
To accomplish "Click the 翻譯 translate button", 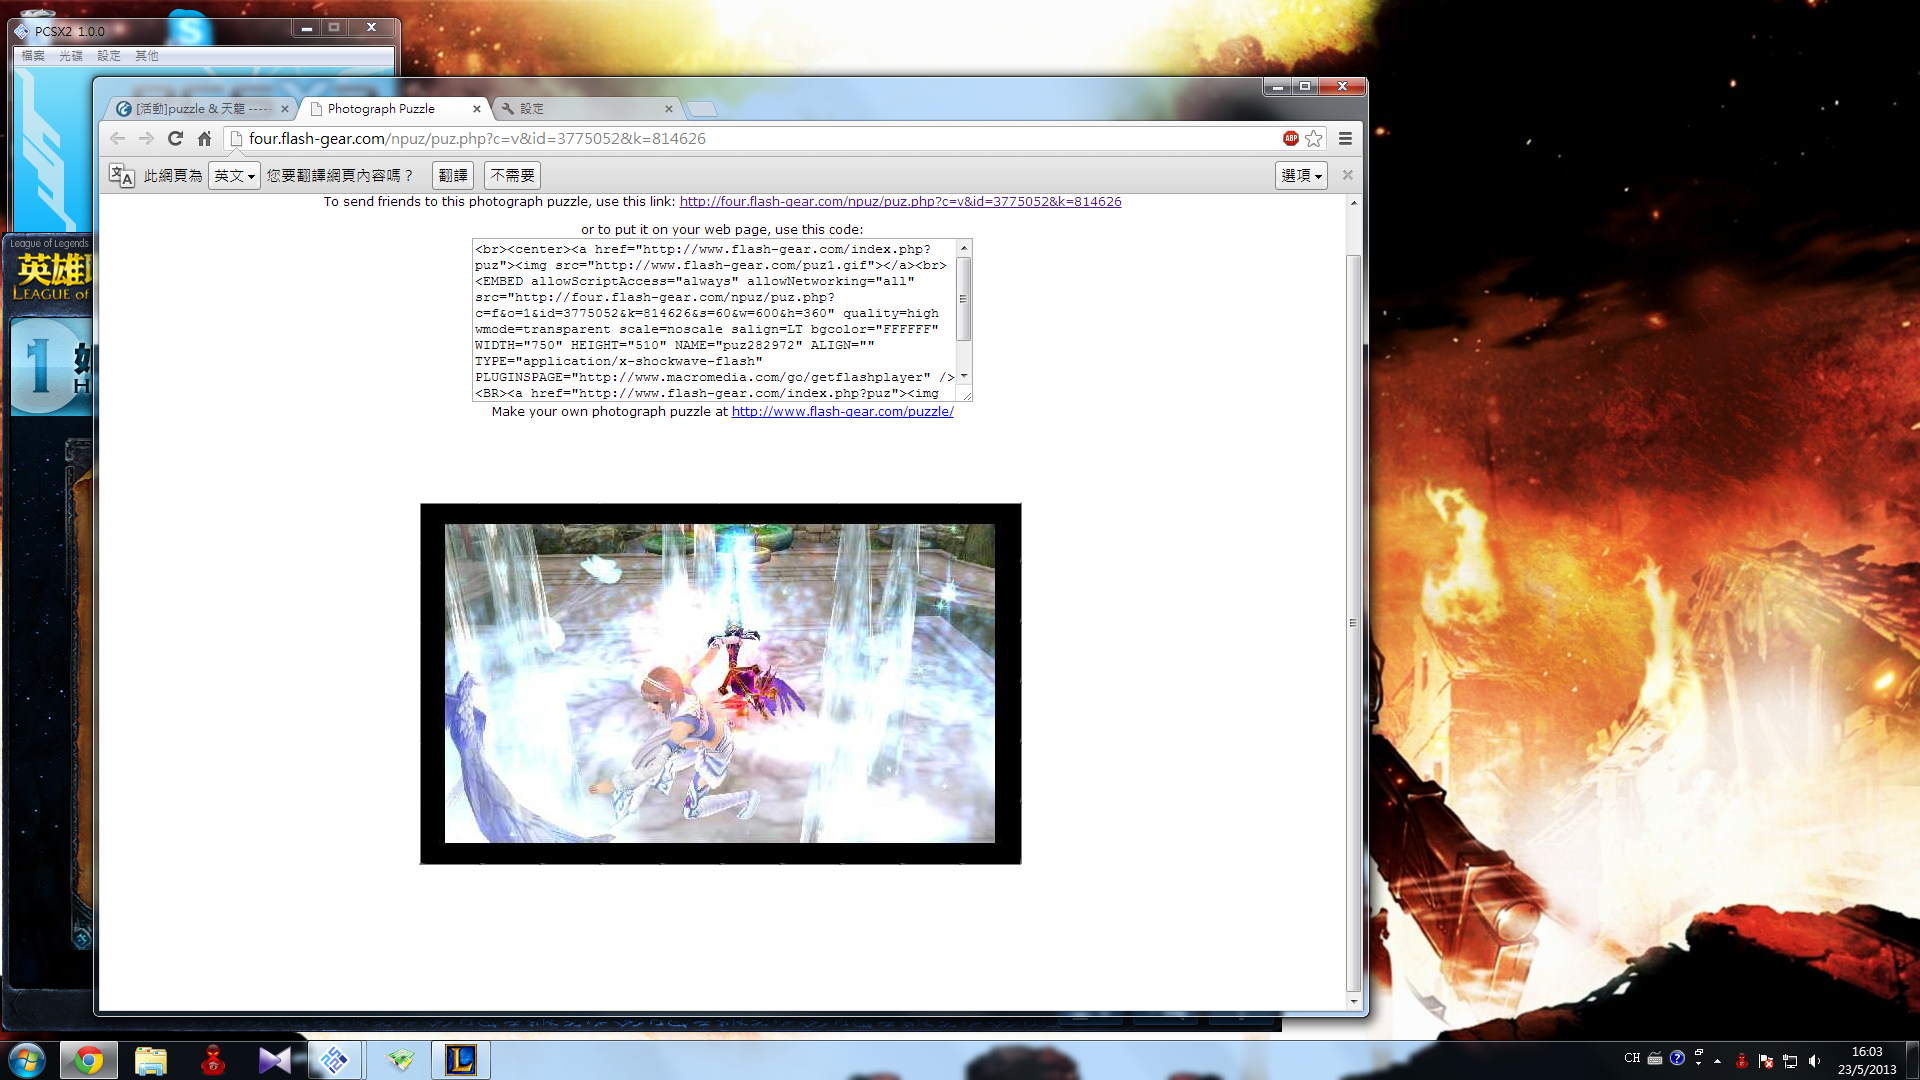I will point(452,176).
